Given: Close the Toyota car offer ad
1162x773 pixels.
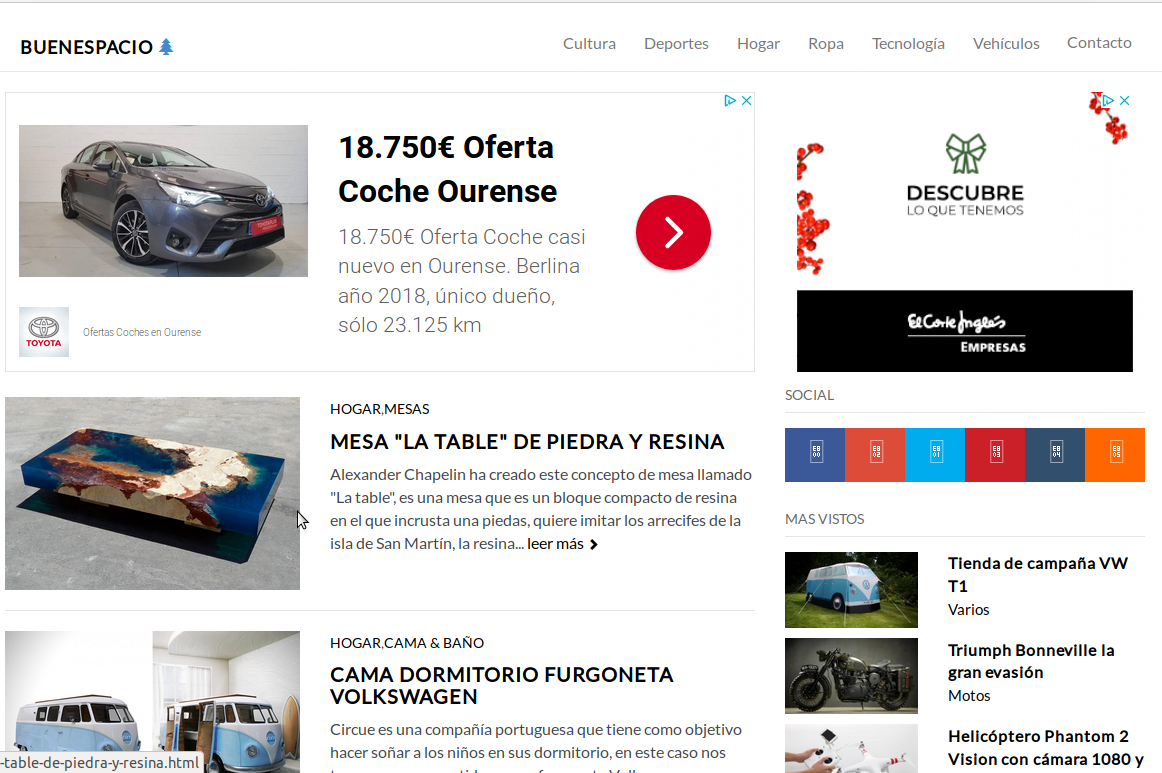Looking at the screenshot, I should point(745,101).
